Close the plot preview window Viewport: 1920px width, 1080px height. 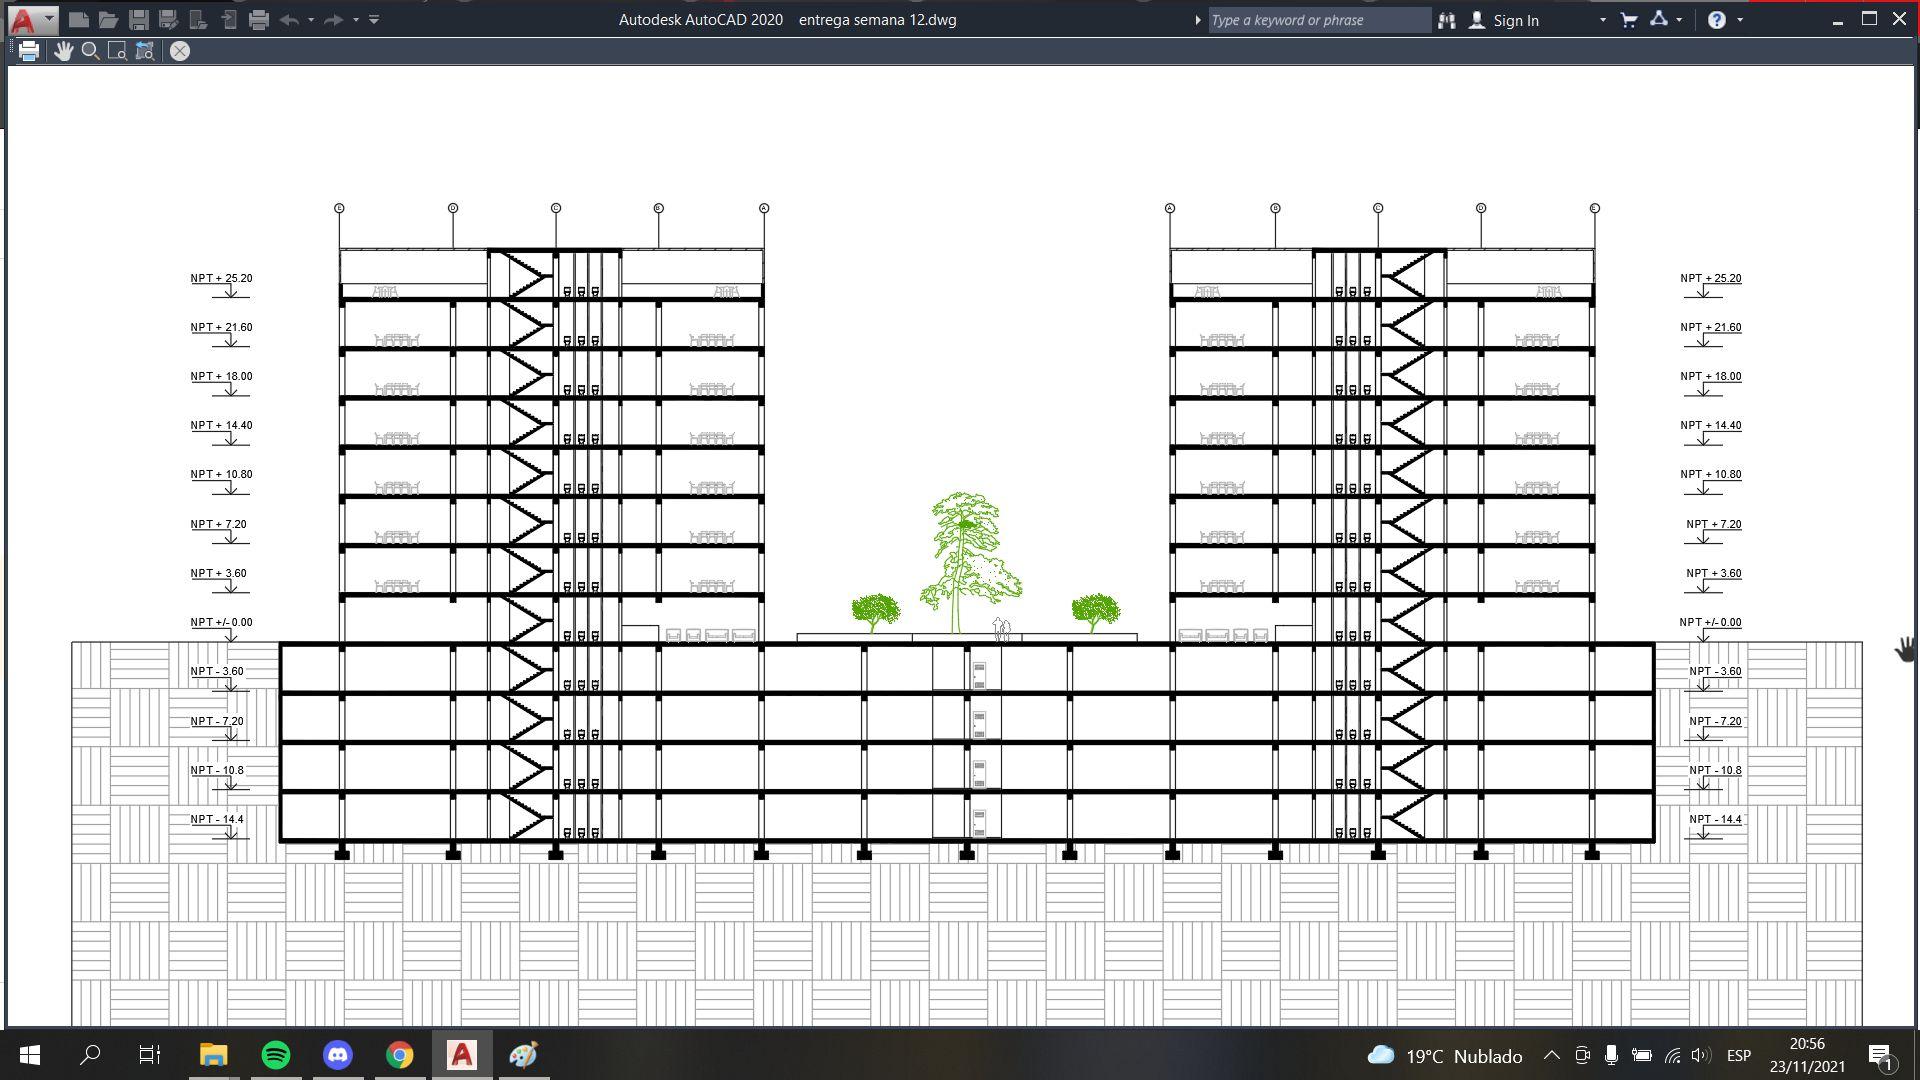180,51
